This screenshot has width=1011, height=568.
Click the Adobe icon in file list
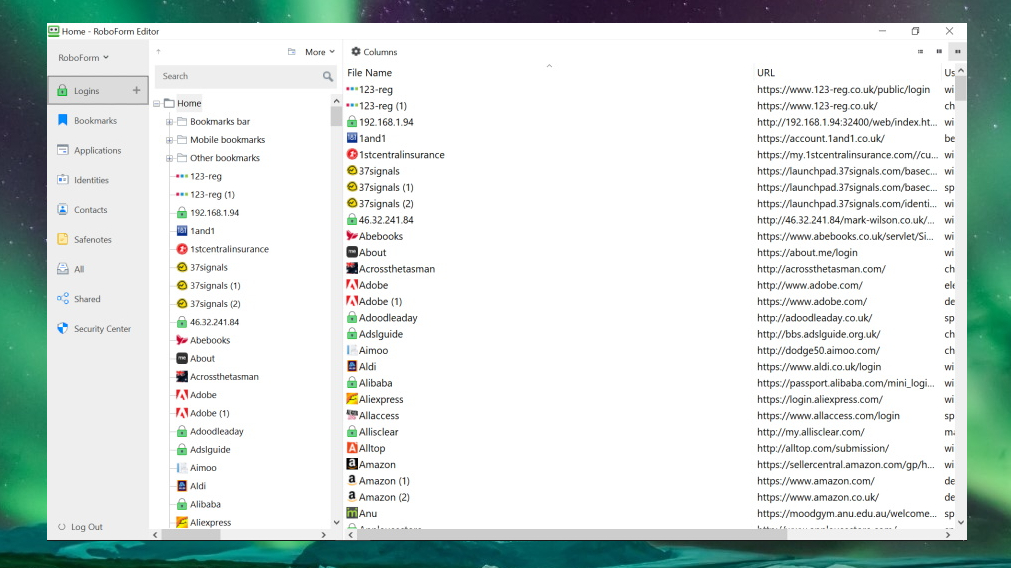click(x=352, y=284)
